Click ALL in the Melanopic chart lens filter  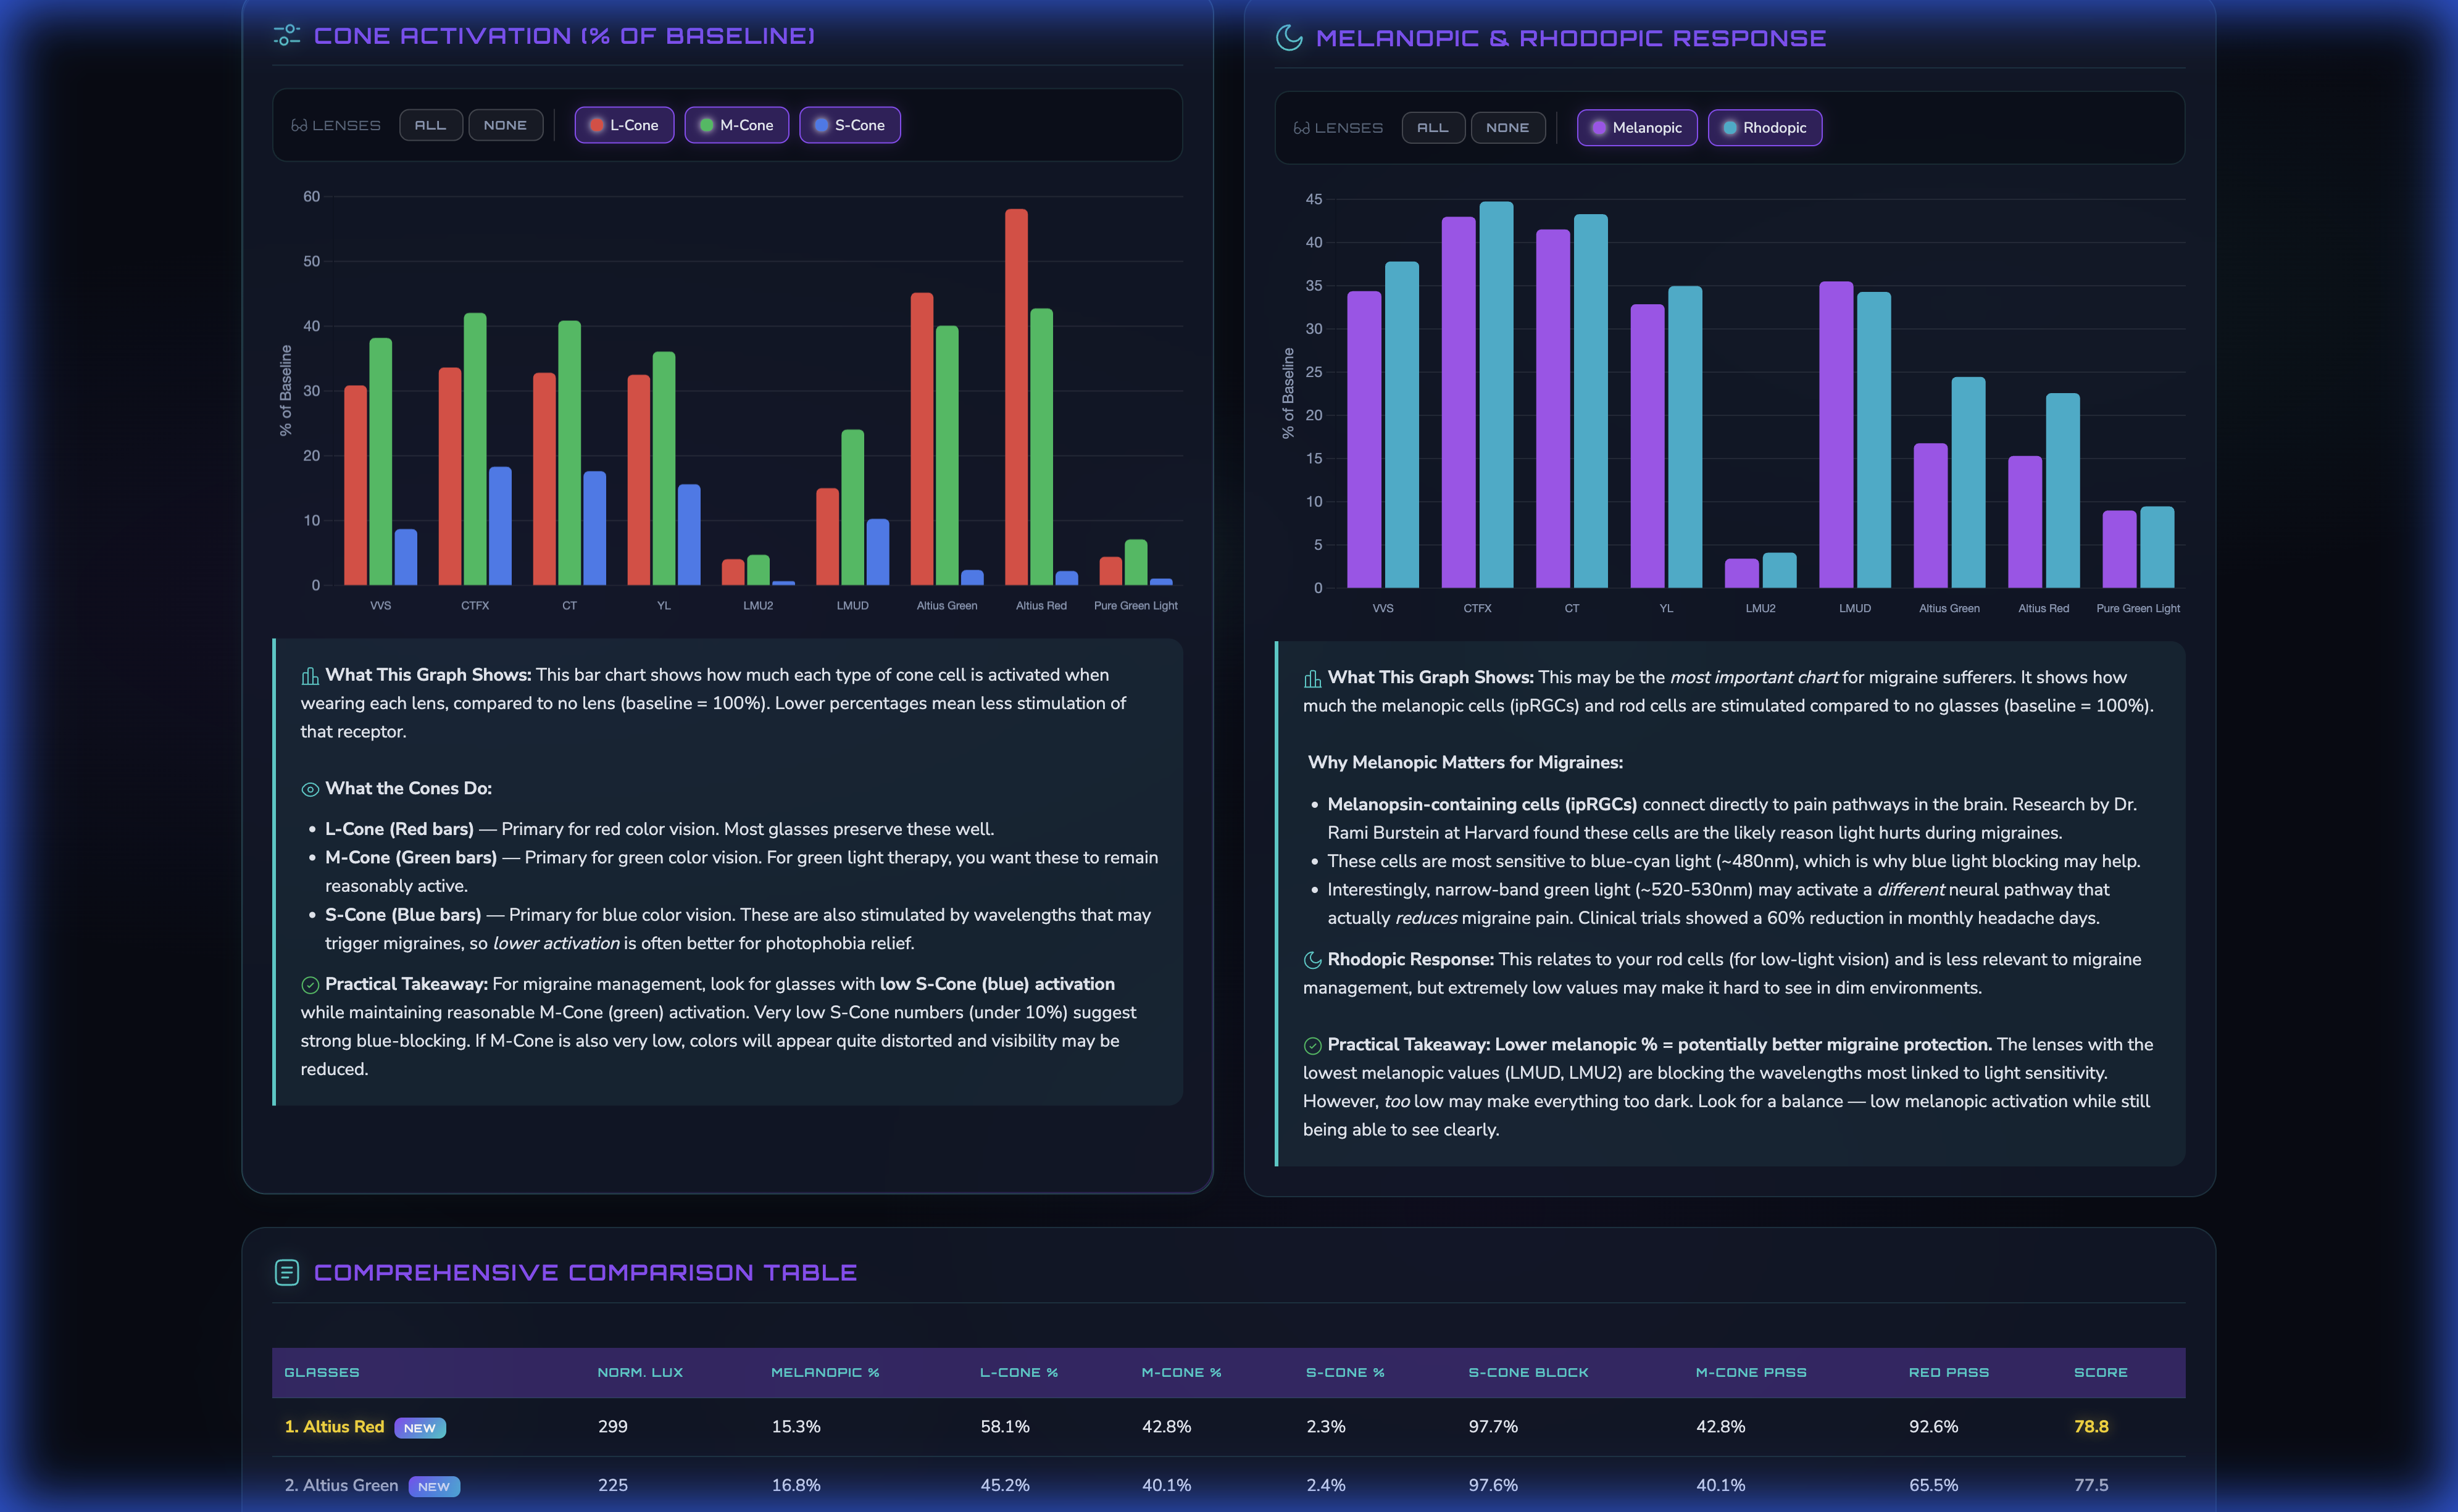(1433, 128)
